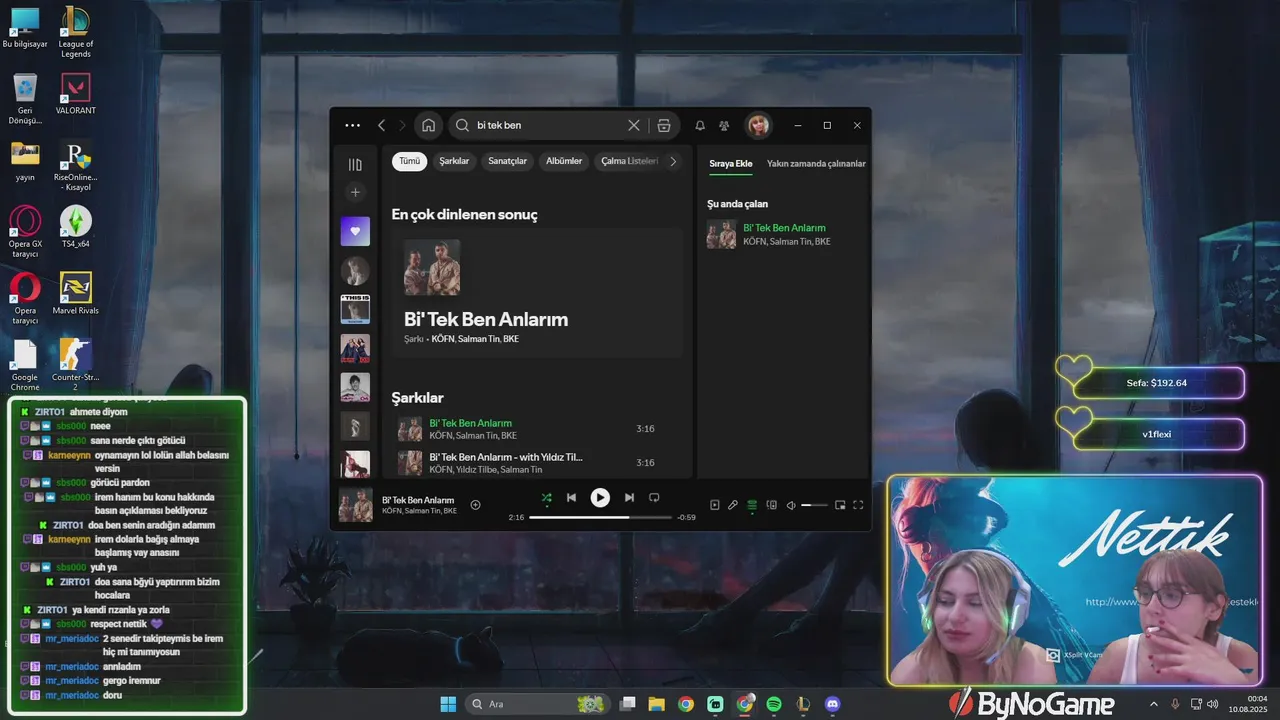Open Discord from taskbar
1280x720 pixels.
coord(833,704)
